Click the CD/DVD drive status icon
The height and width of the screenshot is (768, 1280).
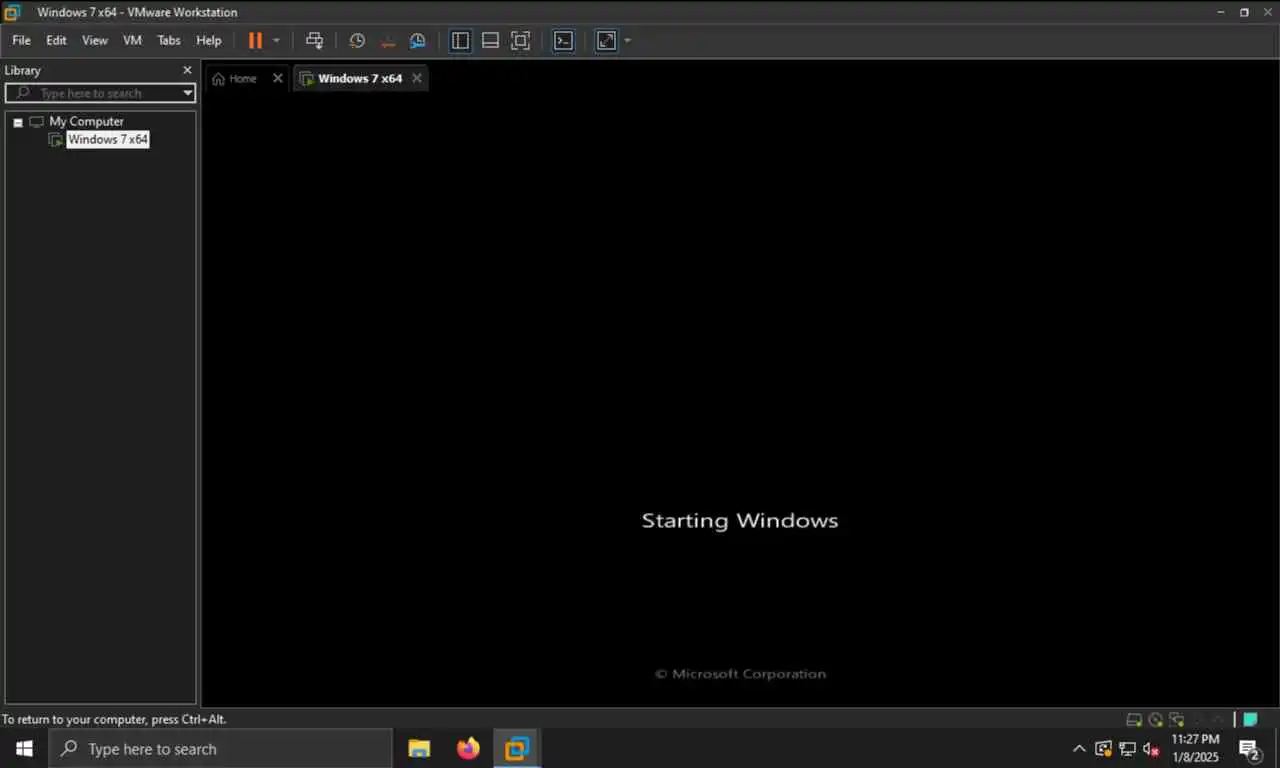pyautogui.click(x=1155, y=719)
